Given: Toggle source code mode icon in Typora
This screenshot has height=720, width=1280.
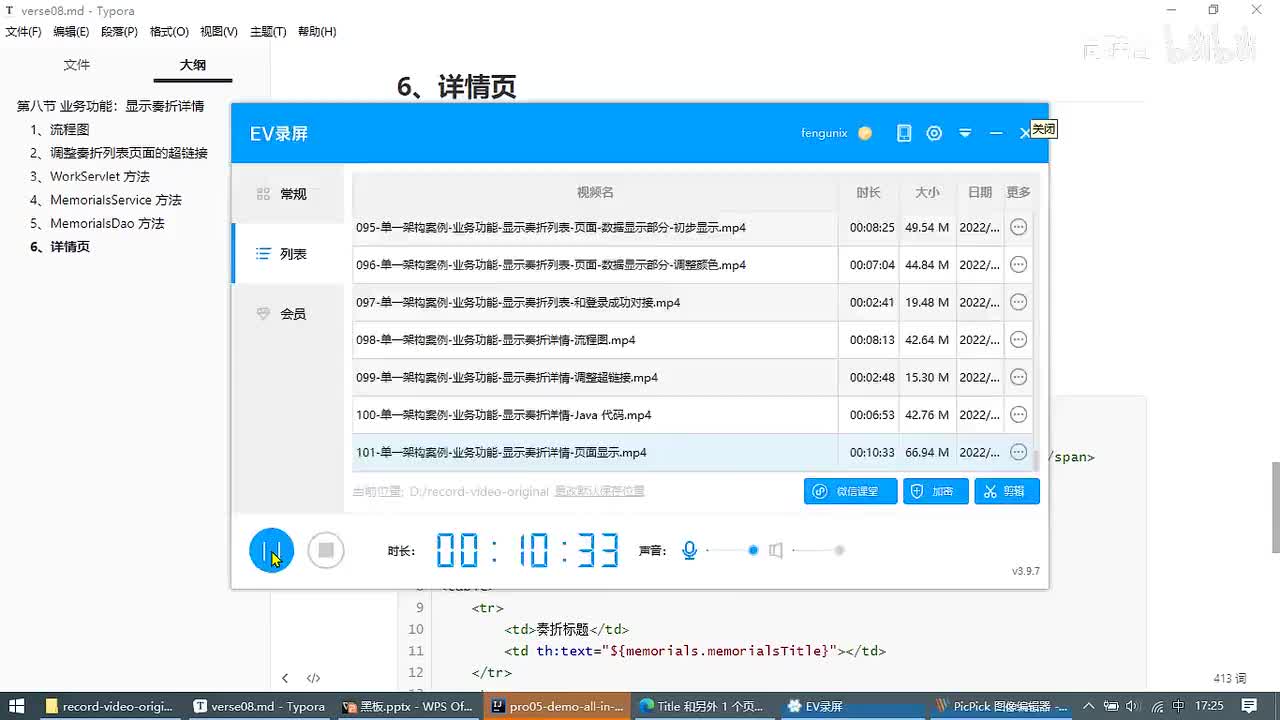Looking at the screenshot, I should click(x=313, y=678).
